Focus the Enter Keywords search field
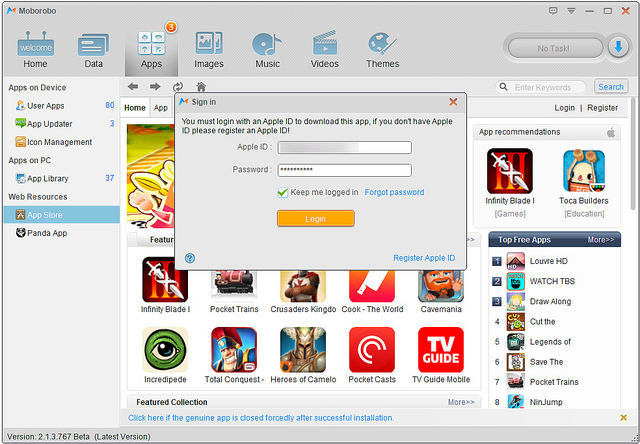 tap(541, 87)
